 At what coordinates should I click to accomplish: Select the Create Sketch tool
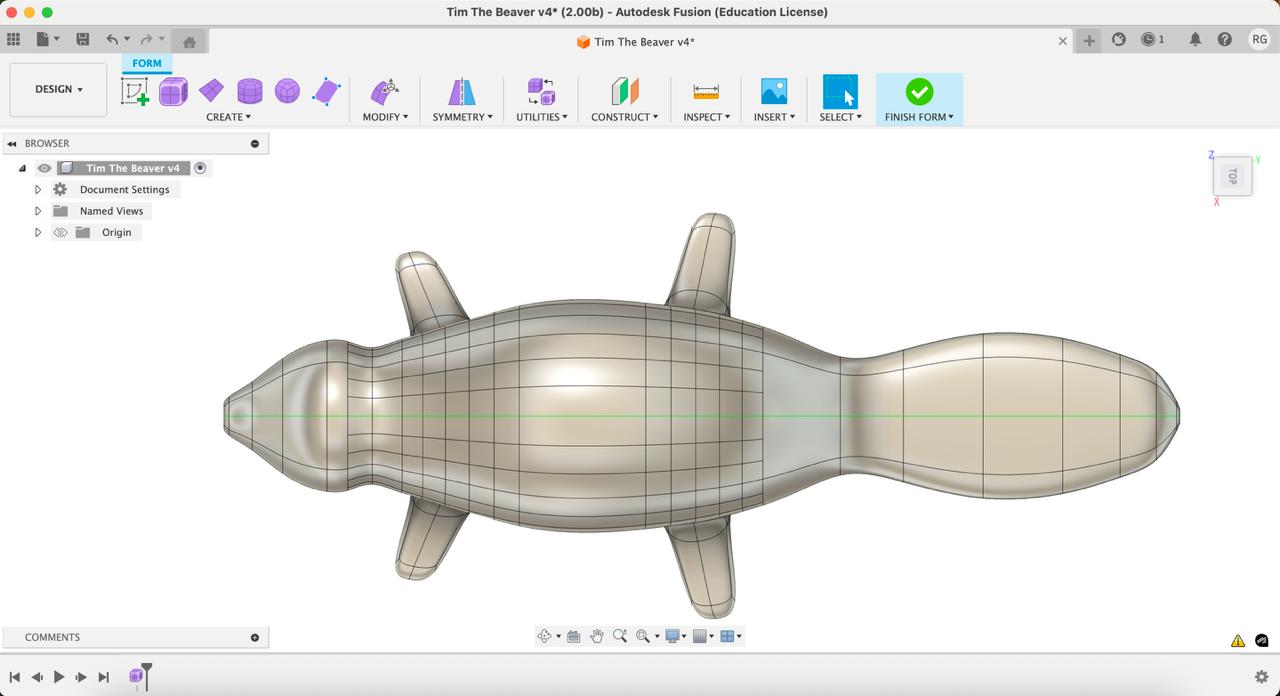135,92
